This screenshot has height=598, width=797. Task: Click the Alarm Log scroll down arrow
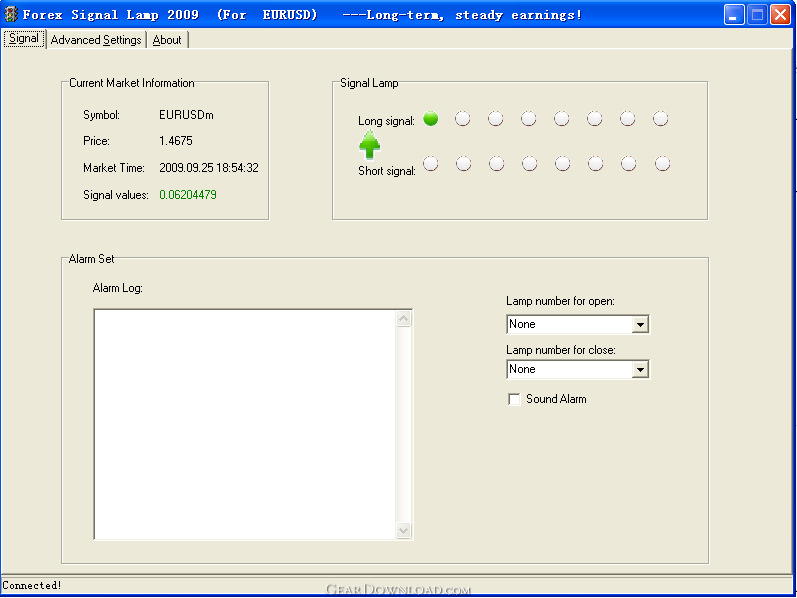[x=404, y=530]
